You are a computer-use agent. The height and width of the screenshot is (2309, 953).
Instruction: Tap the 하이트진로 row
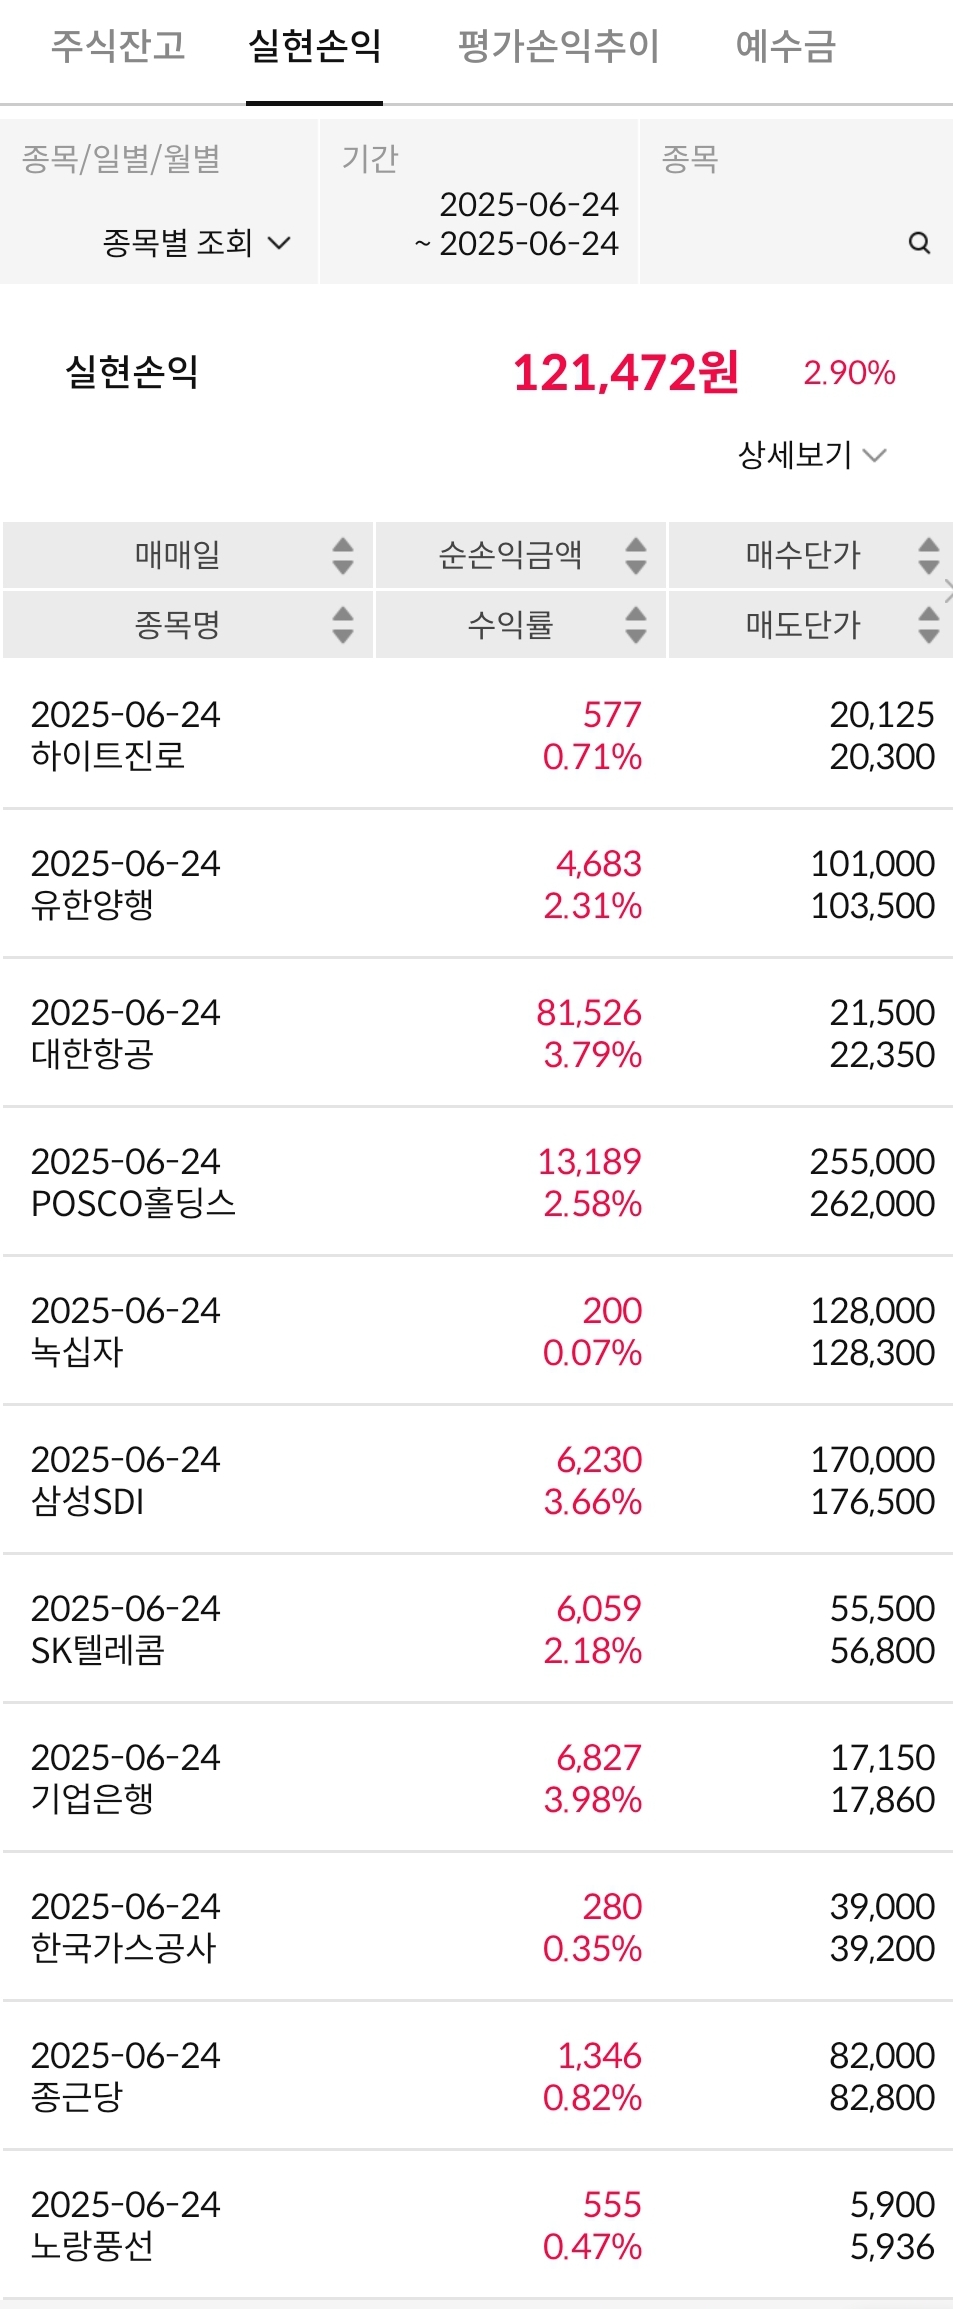click(476, 735)
